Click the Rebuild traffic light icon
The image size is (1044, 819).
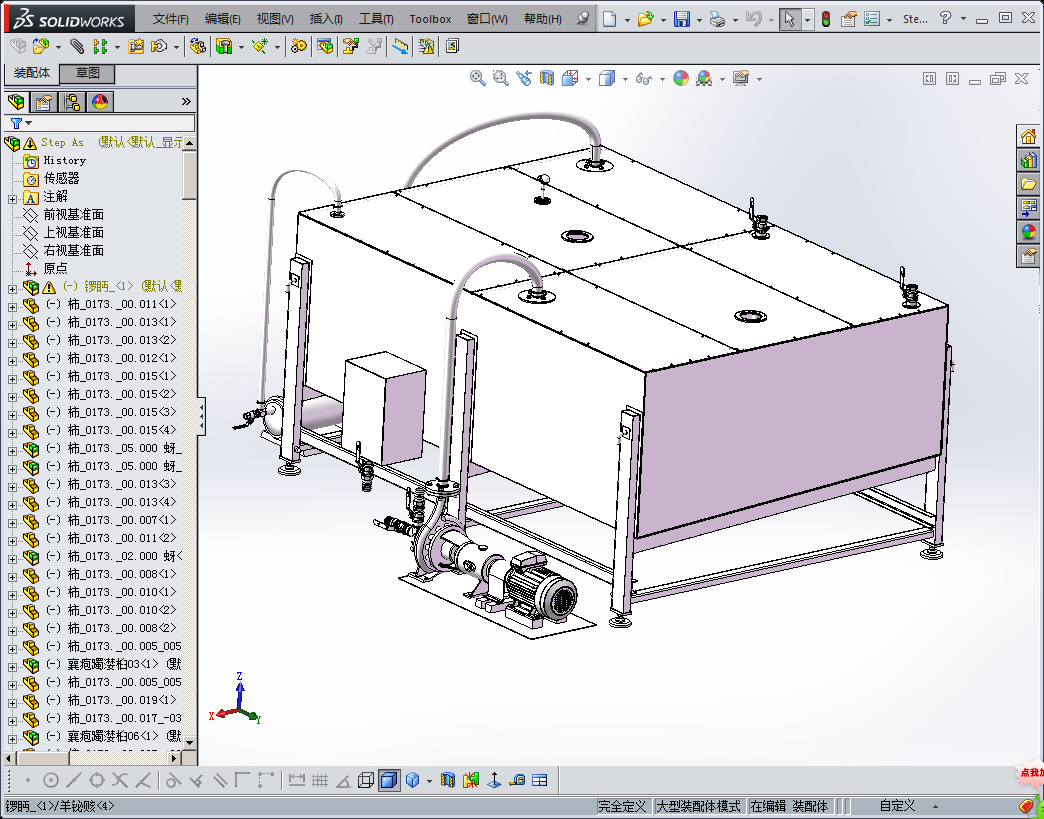pos(826,19)
